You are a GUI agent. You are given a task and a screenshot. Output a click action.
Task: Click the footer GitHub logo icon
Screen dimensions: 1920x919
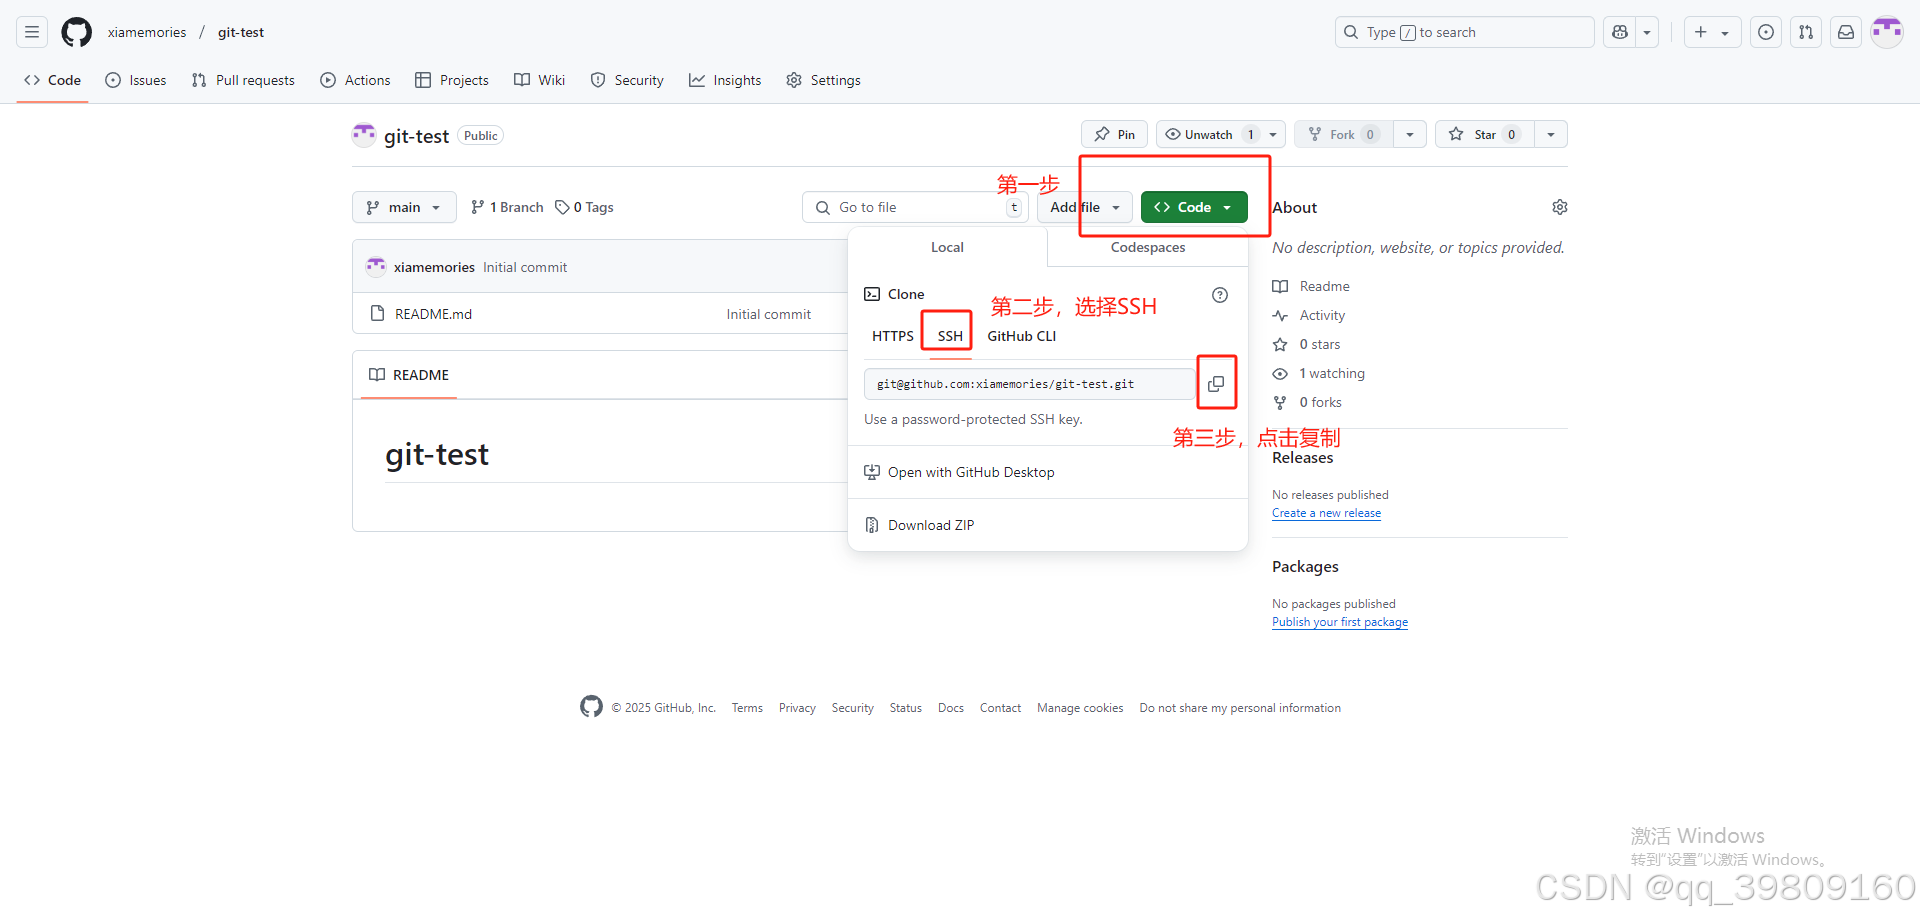click(x=591, y=707)
